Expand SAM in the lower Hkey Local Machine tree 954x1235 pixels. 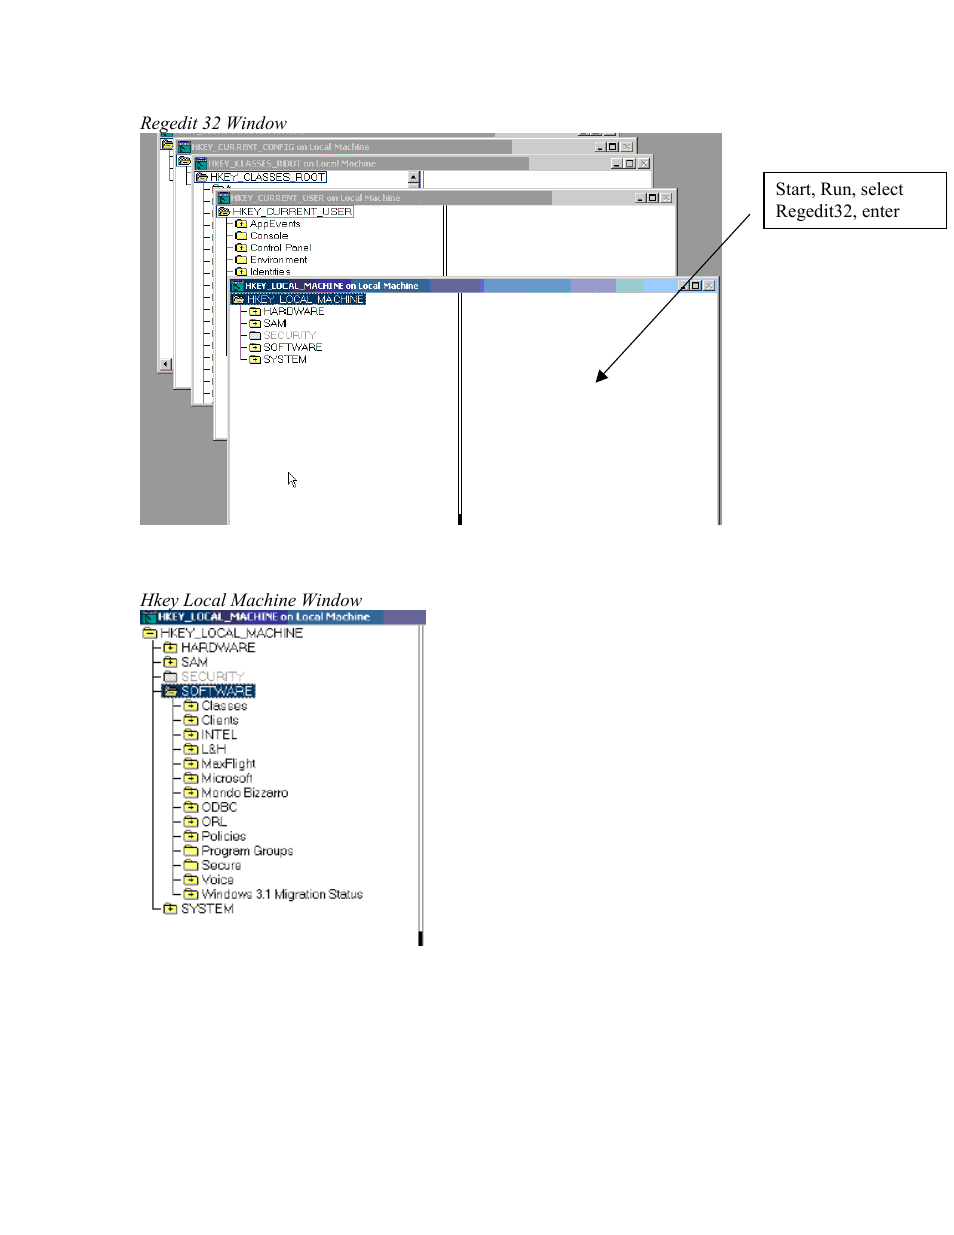tap(170, 662)
